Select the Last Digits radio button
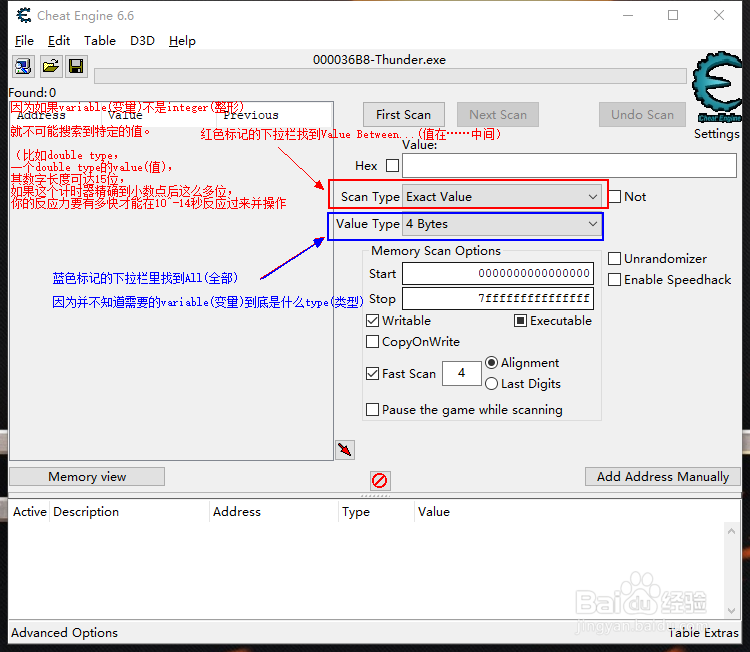The width and height of the screenshot is (750, 652). click(x=491, y=384)
